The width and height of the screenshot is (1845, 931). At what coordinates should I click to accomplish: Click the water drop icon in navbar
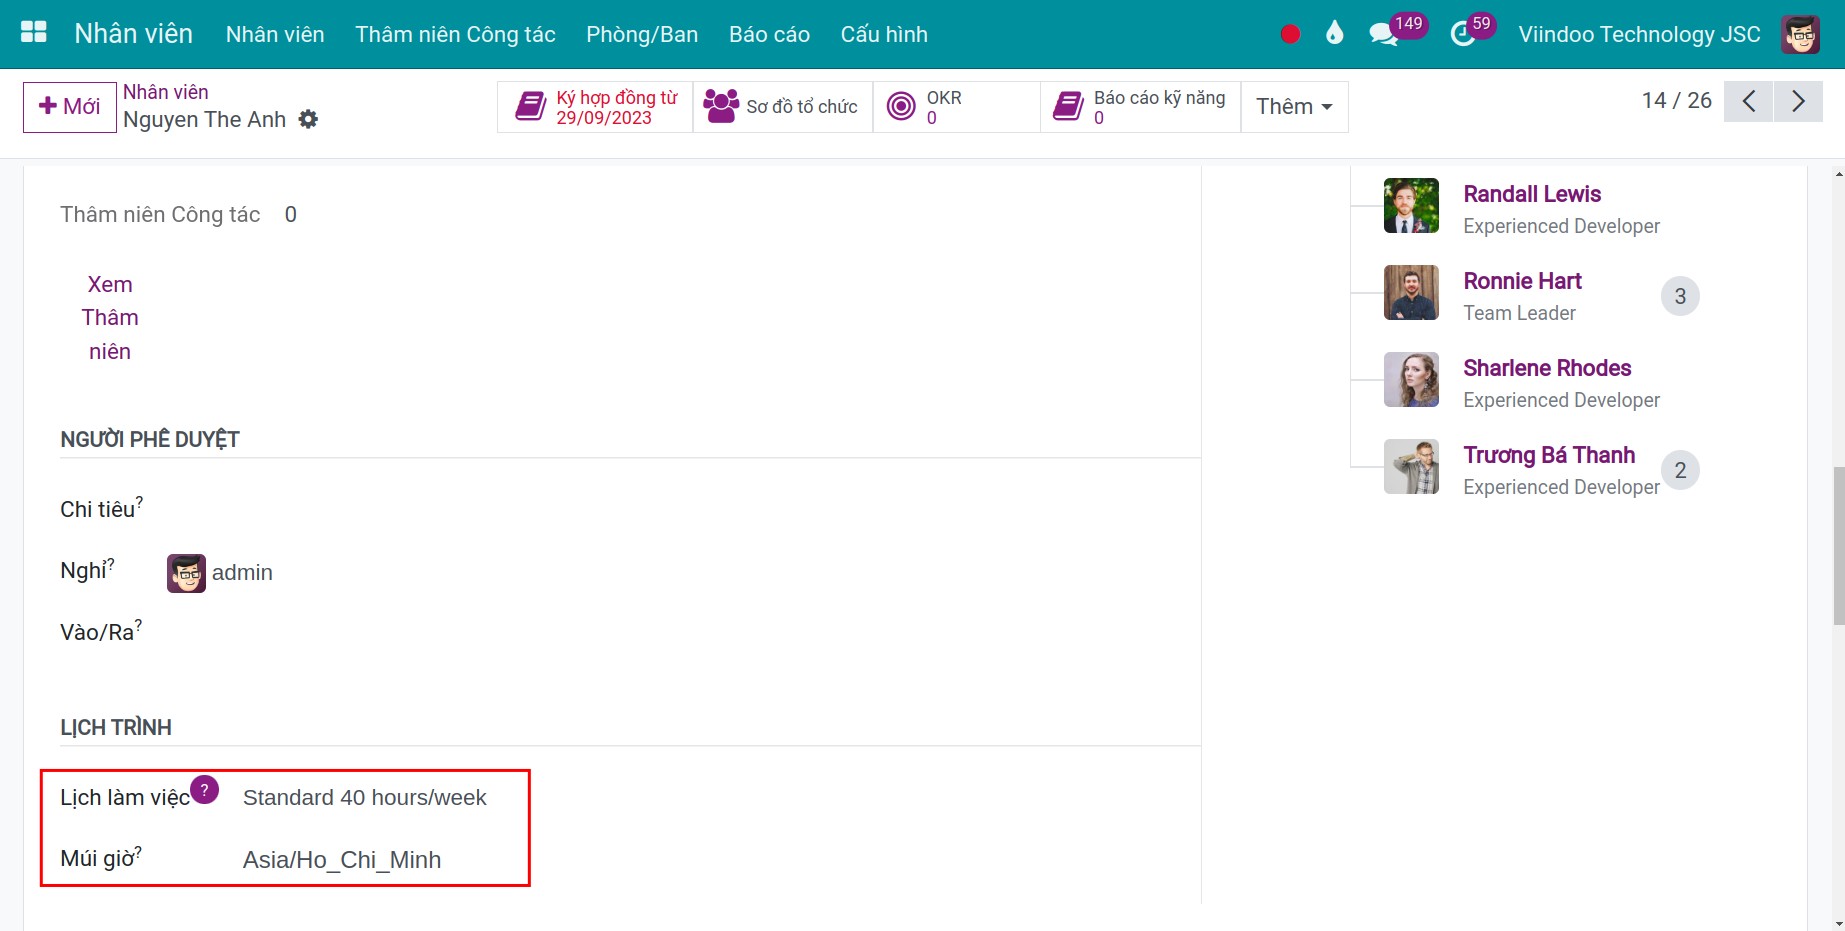[1334, 34]
